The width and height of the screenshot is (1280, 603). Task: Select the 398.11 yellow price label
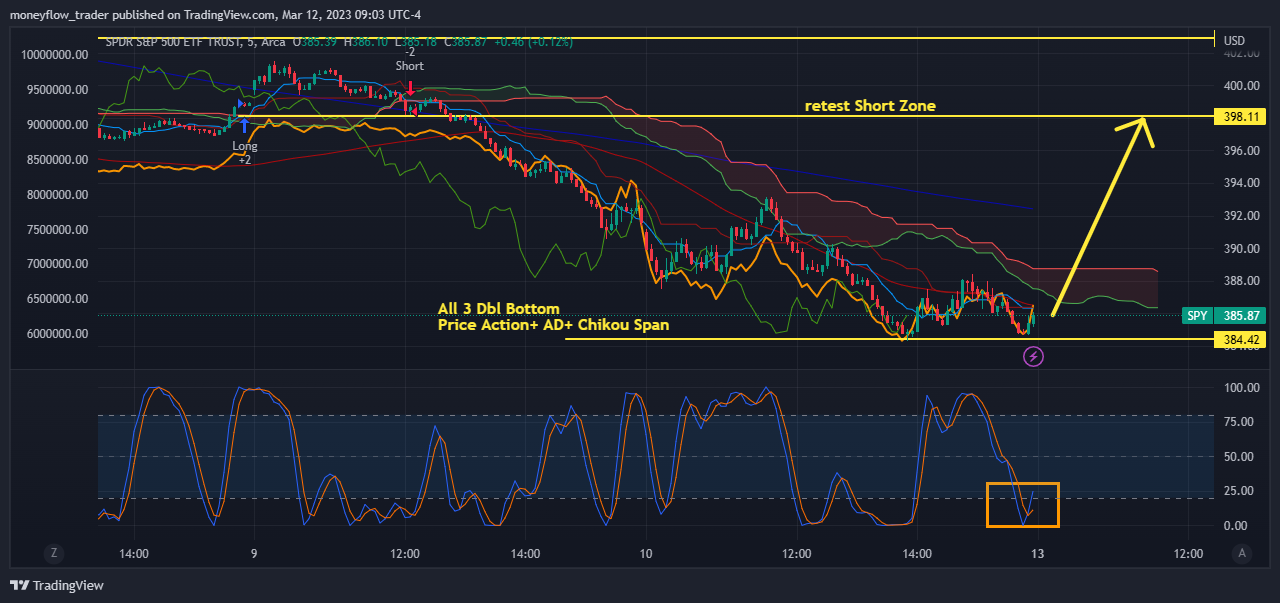coord(1241,117)
